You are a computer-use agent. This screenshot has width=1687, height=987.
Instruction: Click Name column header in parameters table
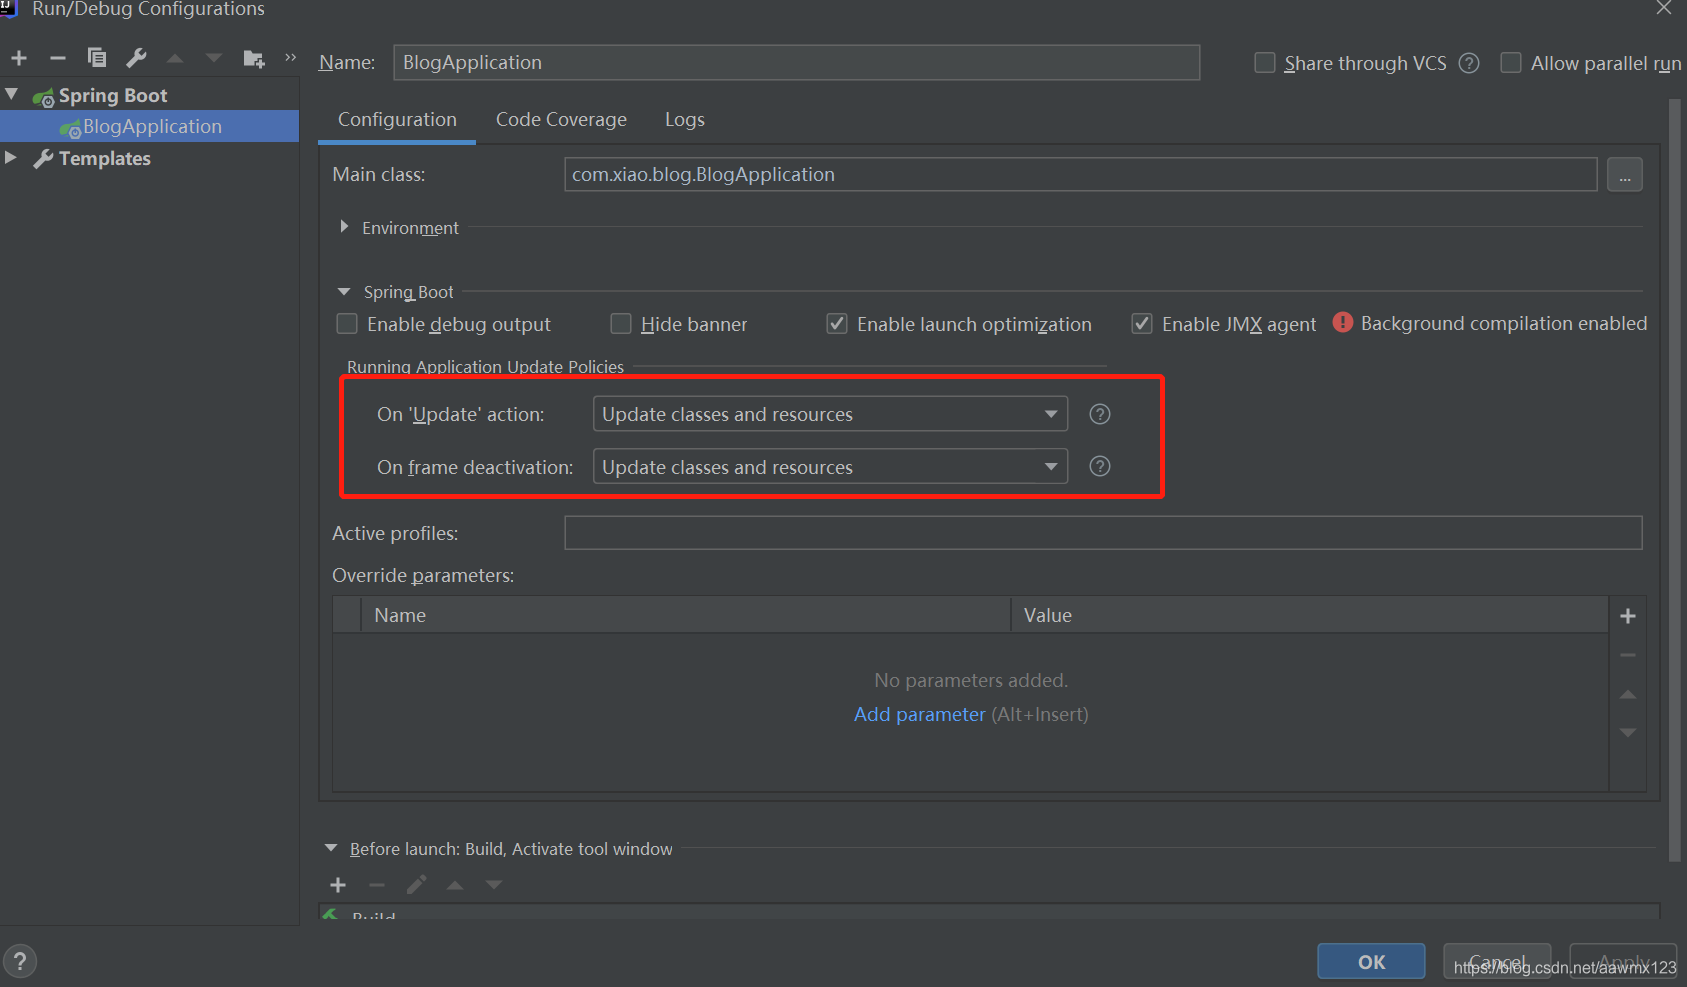(686, 615)
